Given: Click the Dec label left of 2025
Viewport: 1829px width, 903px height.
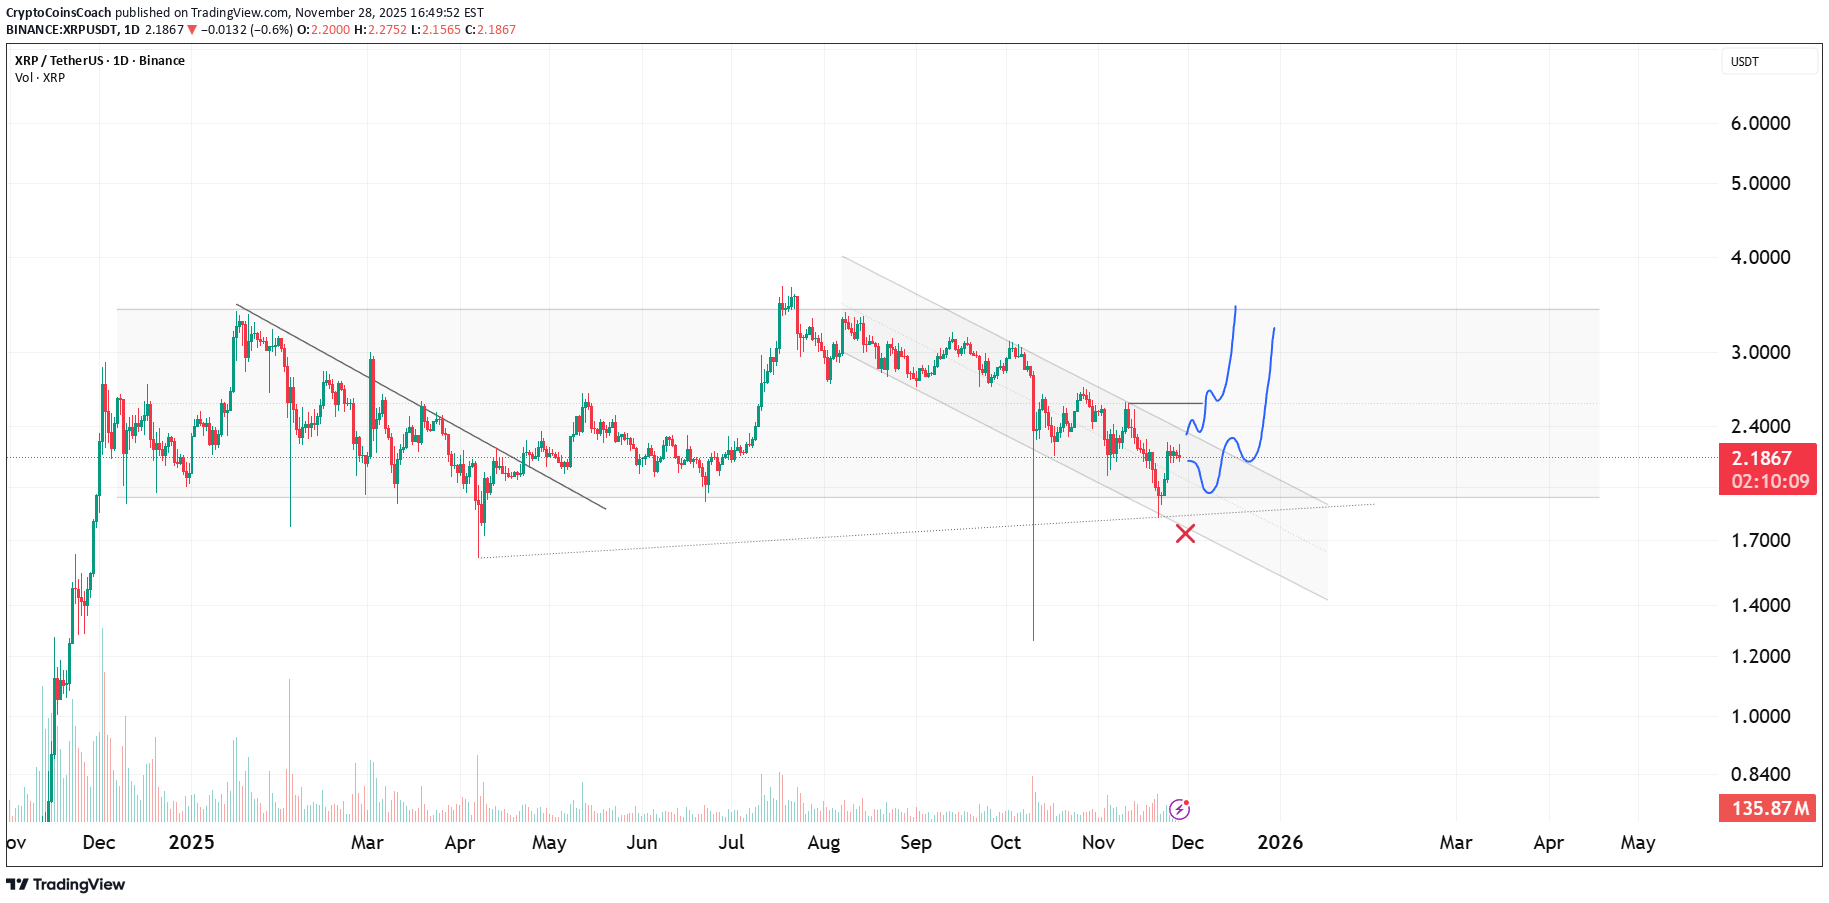Looking at the screenshot, I should click(x=98, y=842).
